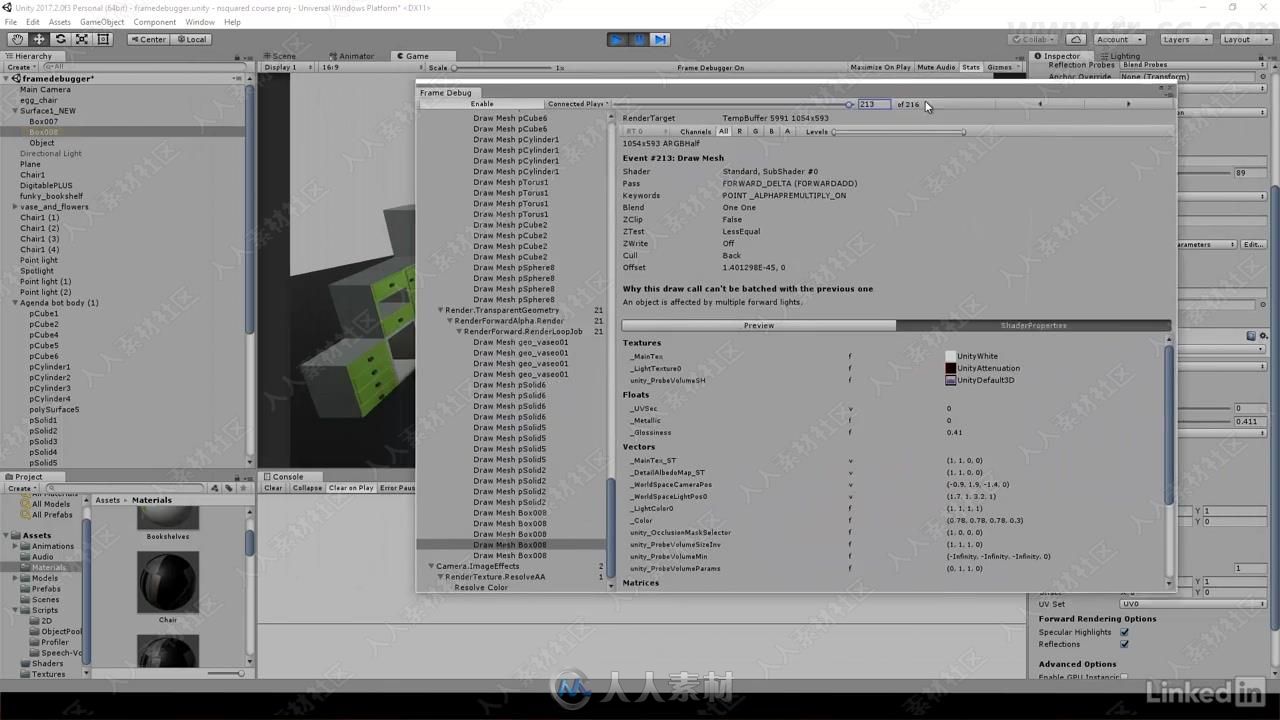The image size is (1280, 720).
Task: Switch to the Animator tab
Action: [x=351, y=56]
